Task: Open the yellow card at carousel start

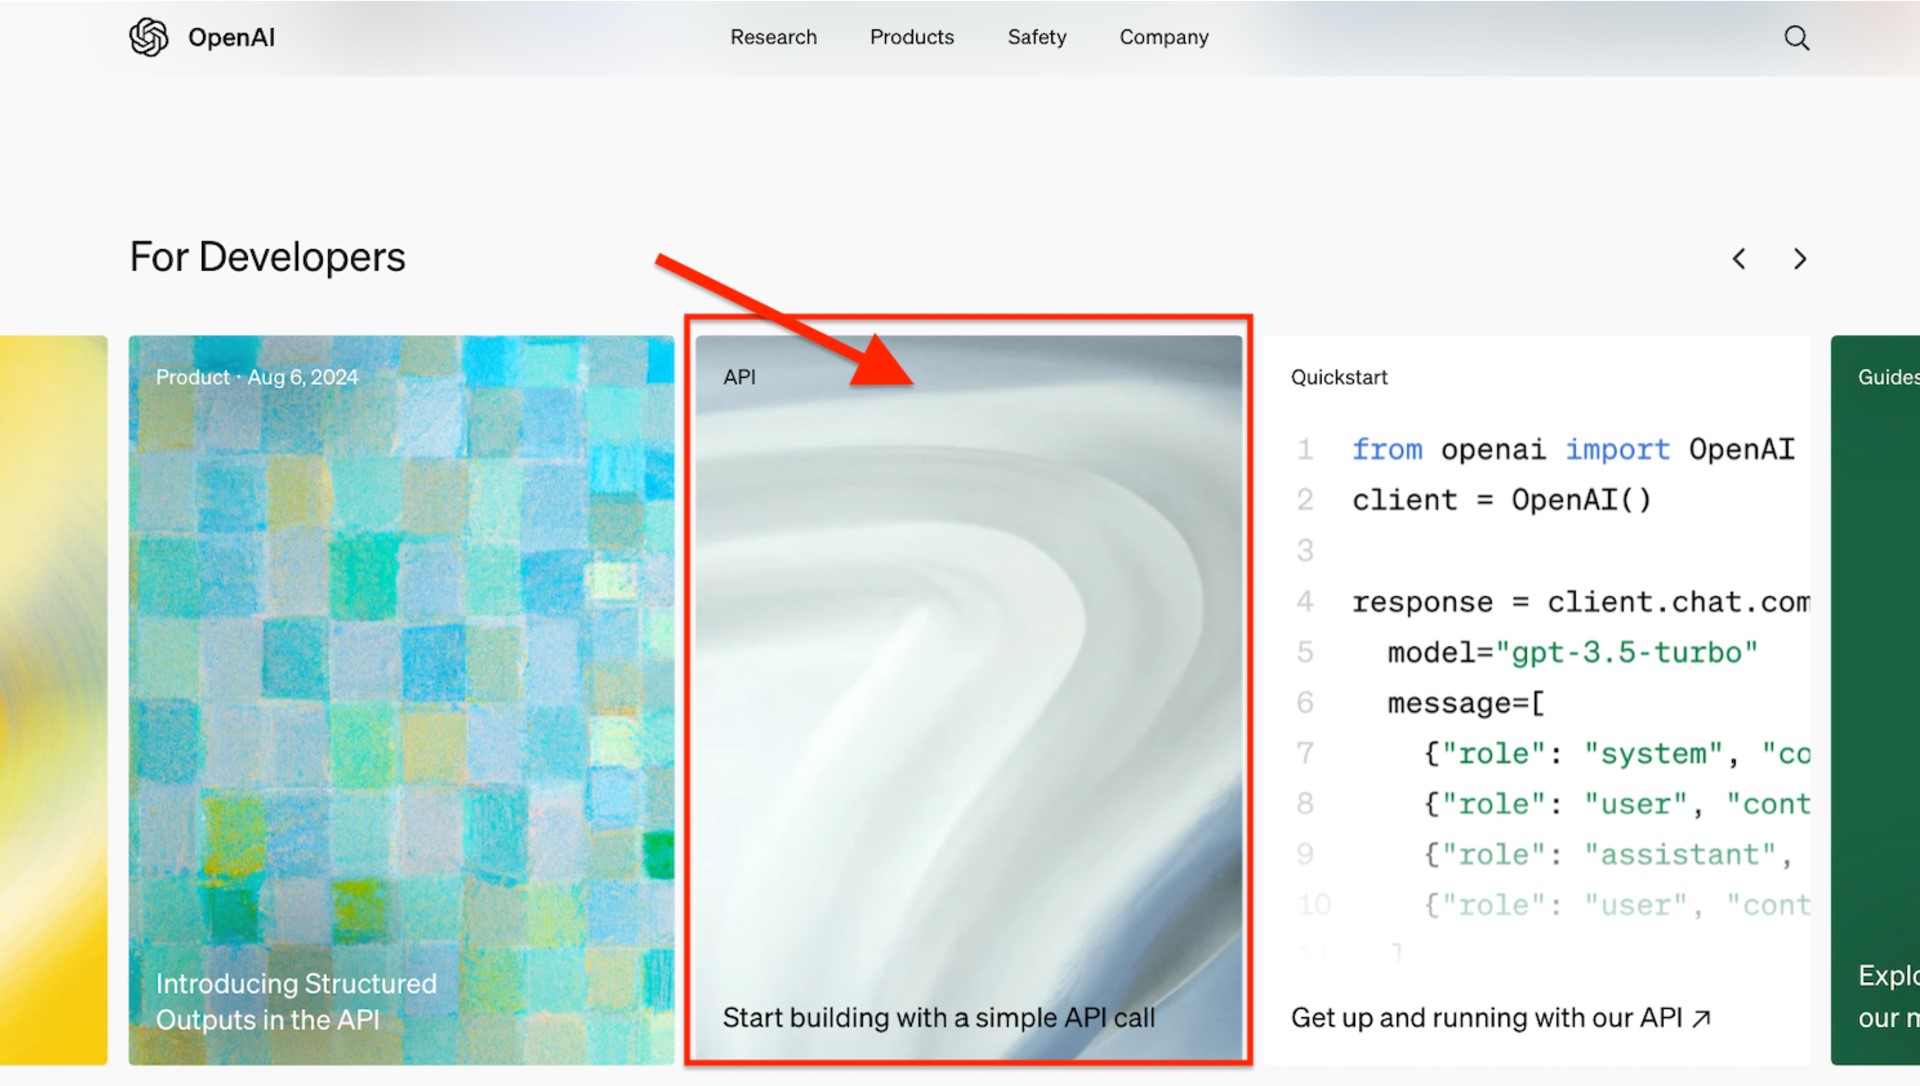Action: point(53,700)
